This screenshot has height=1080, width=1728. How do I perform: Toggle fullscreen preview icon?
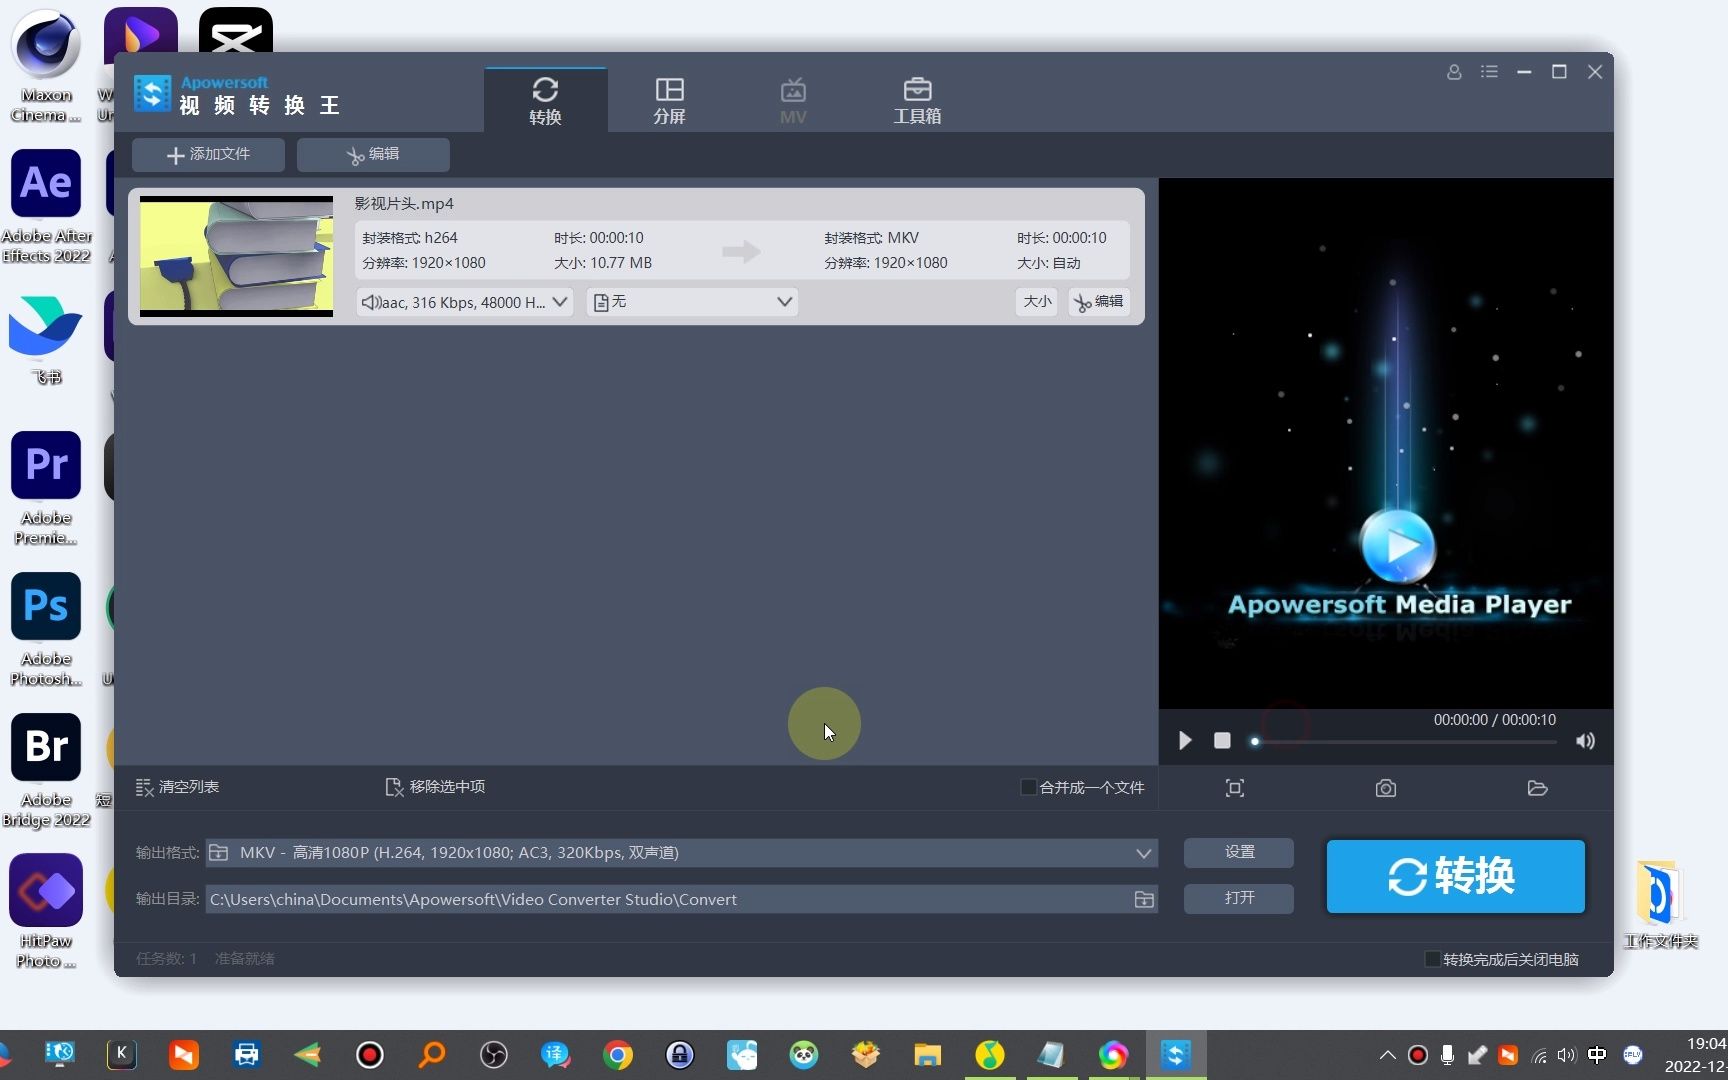1235,788
